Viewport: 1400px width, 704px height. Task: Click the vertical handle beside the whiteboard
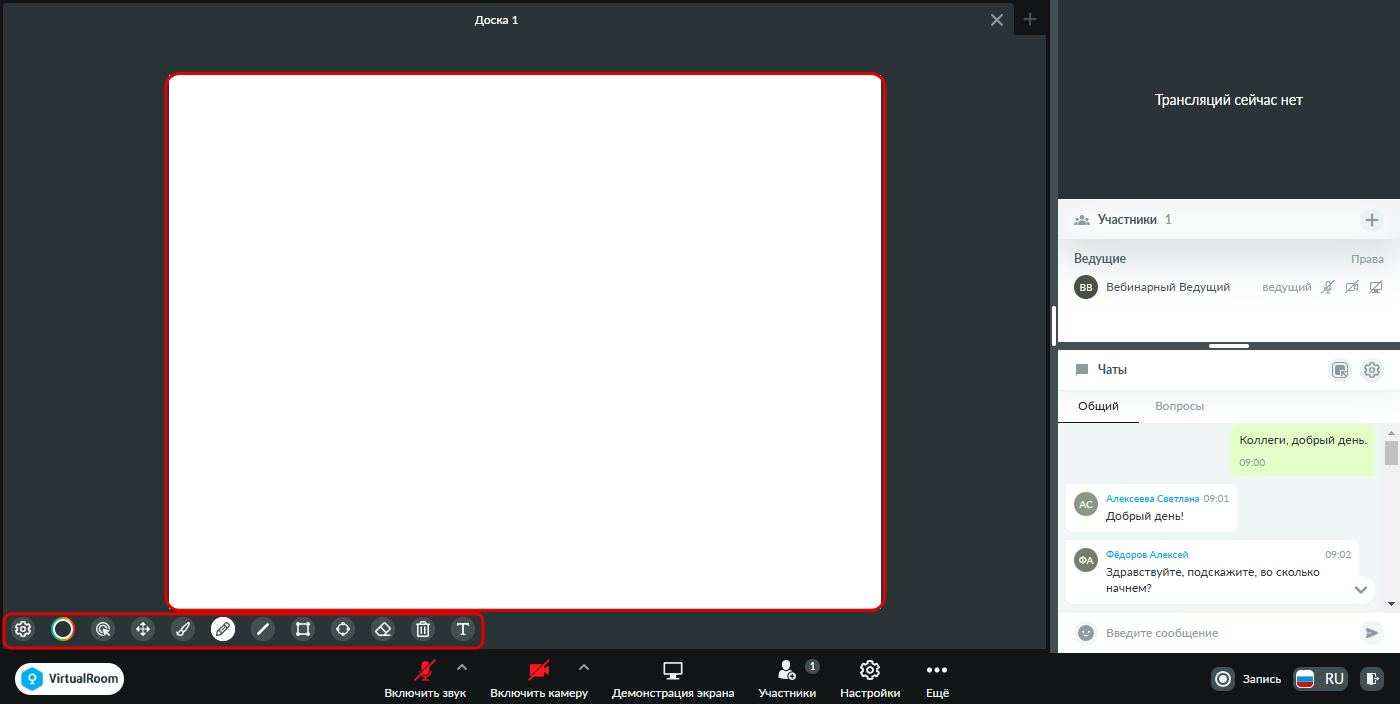[x=1054, y=325]
